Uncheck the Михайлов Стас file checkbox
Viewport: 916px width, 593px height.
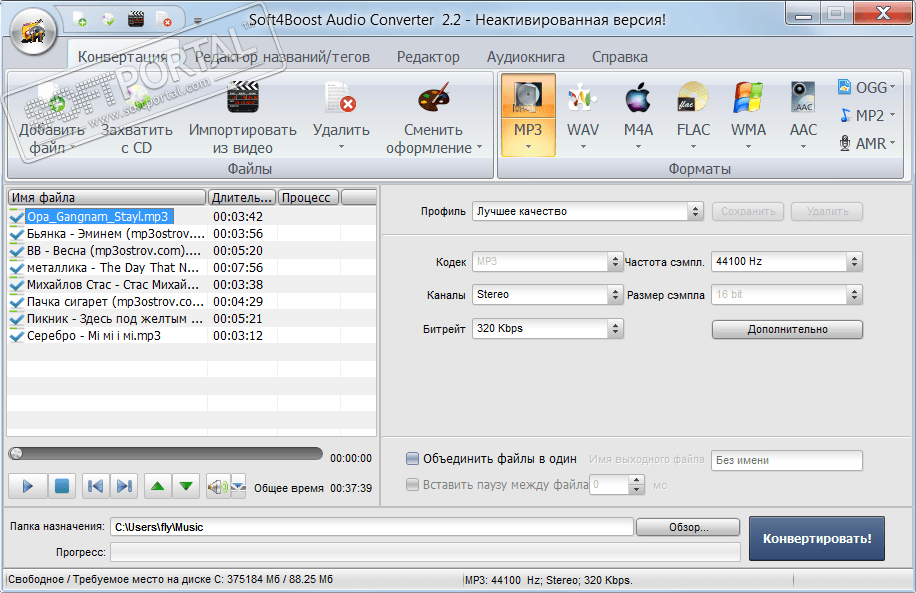pyautogui.click(x=17, y=285)
